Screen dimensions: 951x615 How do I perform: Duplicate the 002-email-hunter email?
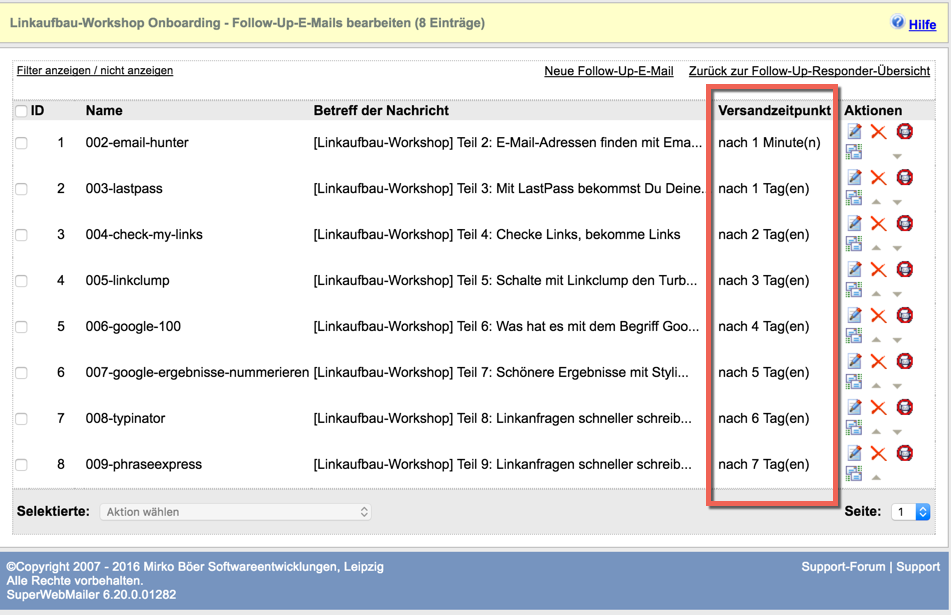854,152
